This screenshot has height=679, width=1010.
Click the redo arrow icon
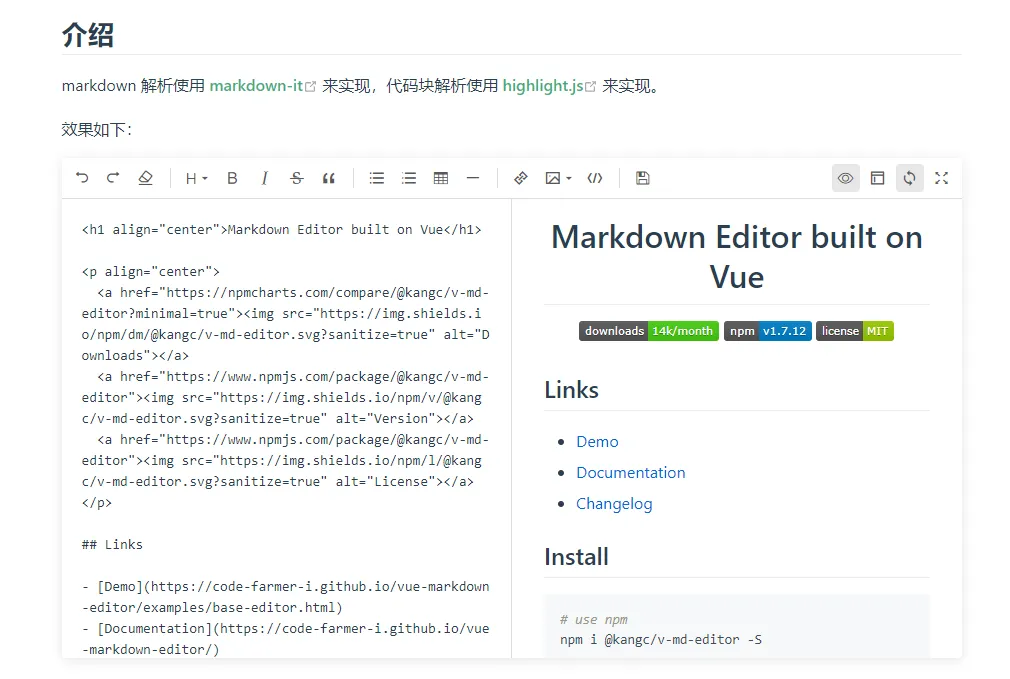(113, 178)
